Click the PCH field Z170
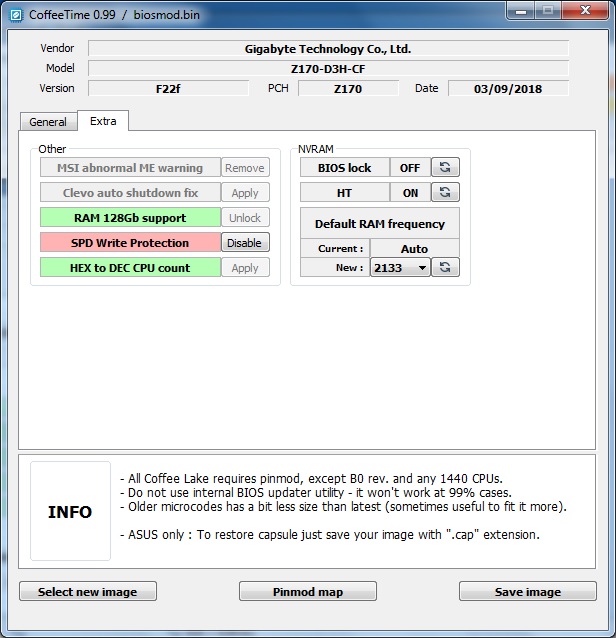Screen dimensions: 616x638 [x=348, y=88]
